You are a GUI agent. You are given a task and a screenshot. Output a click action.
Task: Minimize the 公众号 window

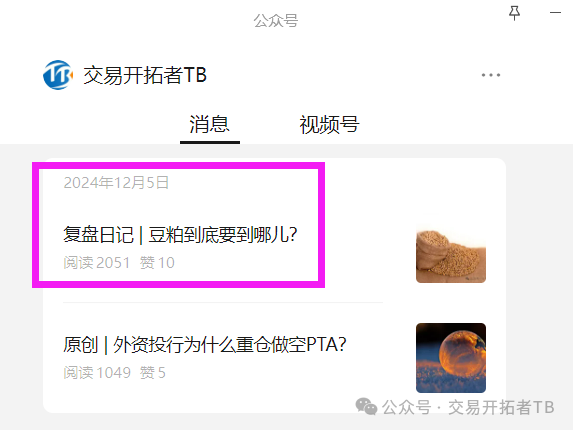point(555,12)
